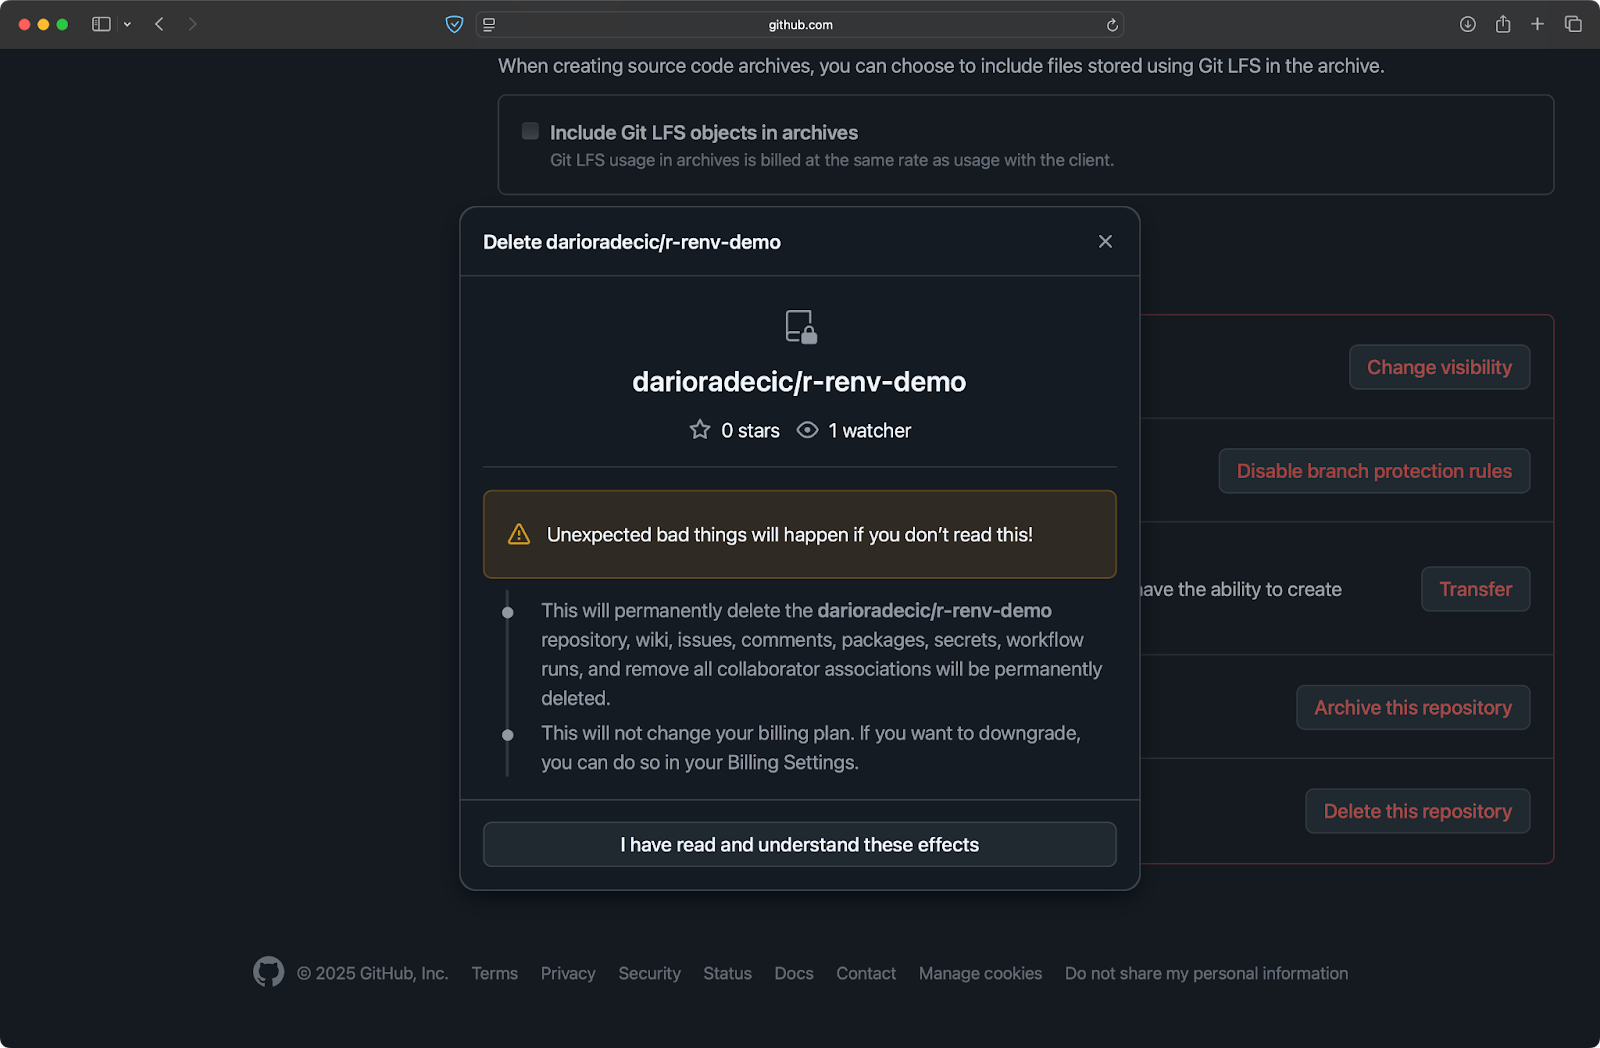Image resolution: width=1600 pixels, height=1048 pixels.
Task: Go forward with the Safari forward arrow
Action: pos(192,24)
